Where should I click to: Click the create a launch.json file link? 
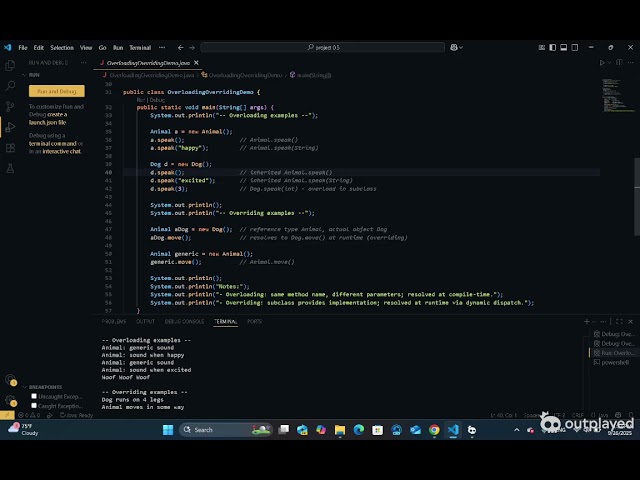[48, 118]
